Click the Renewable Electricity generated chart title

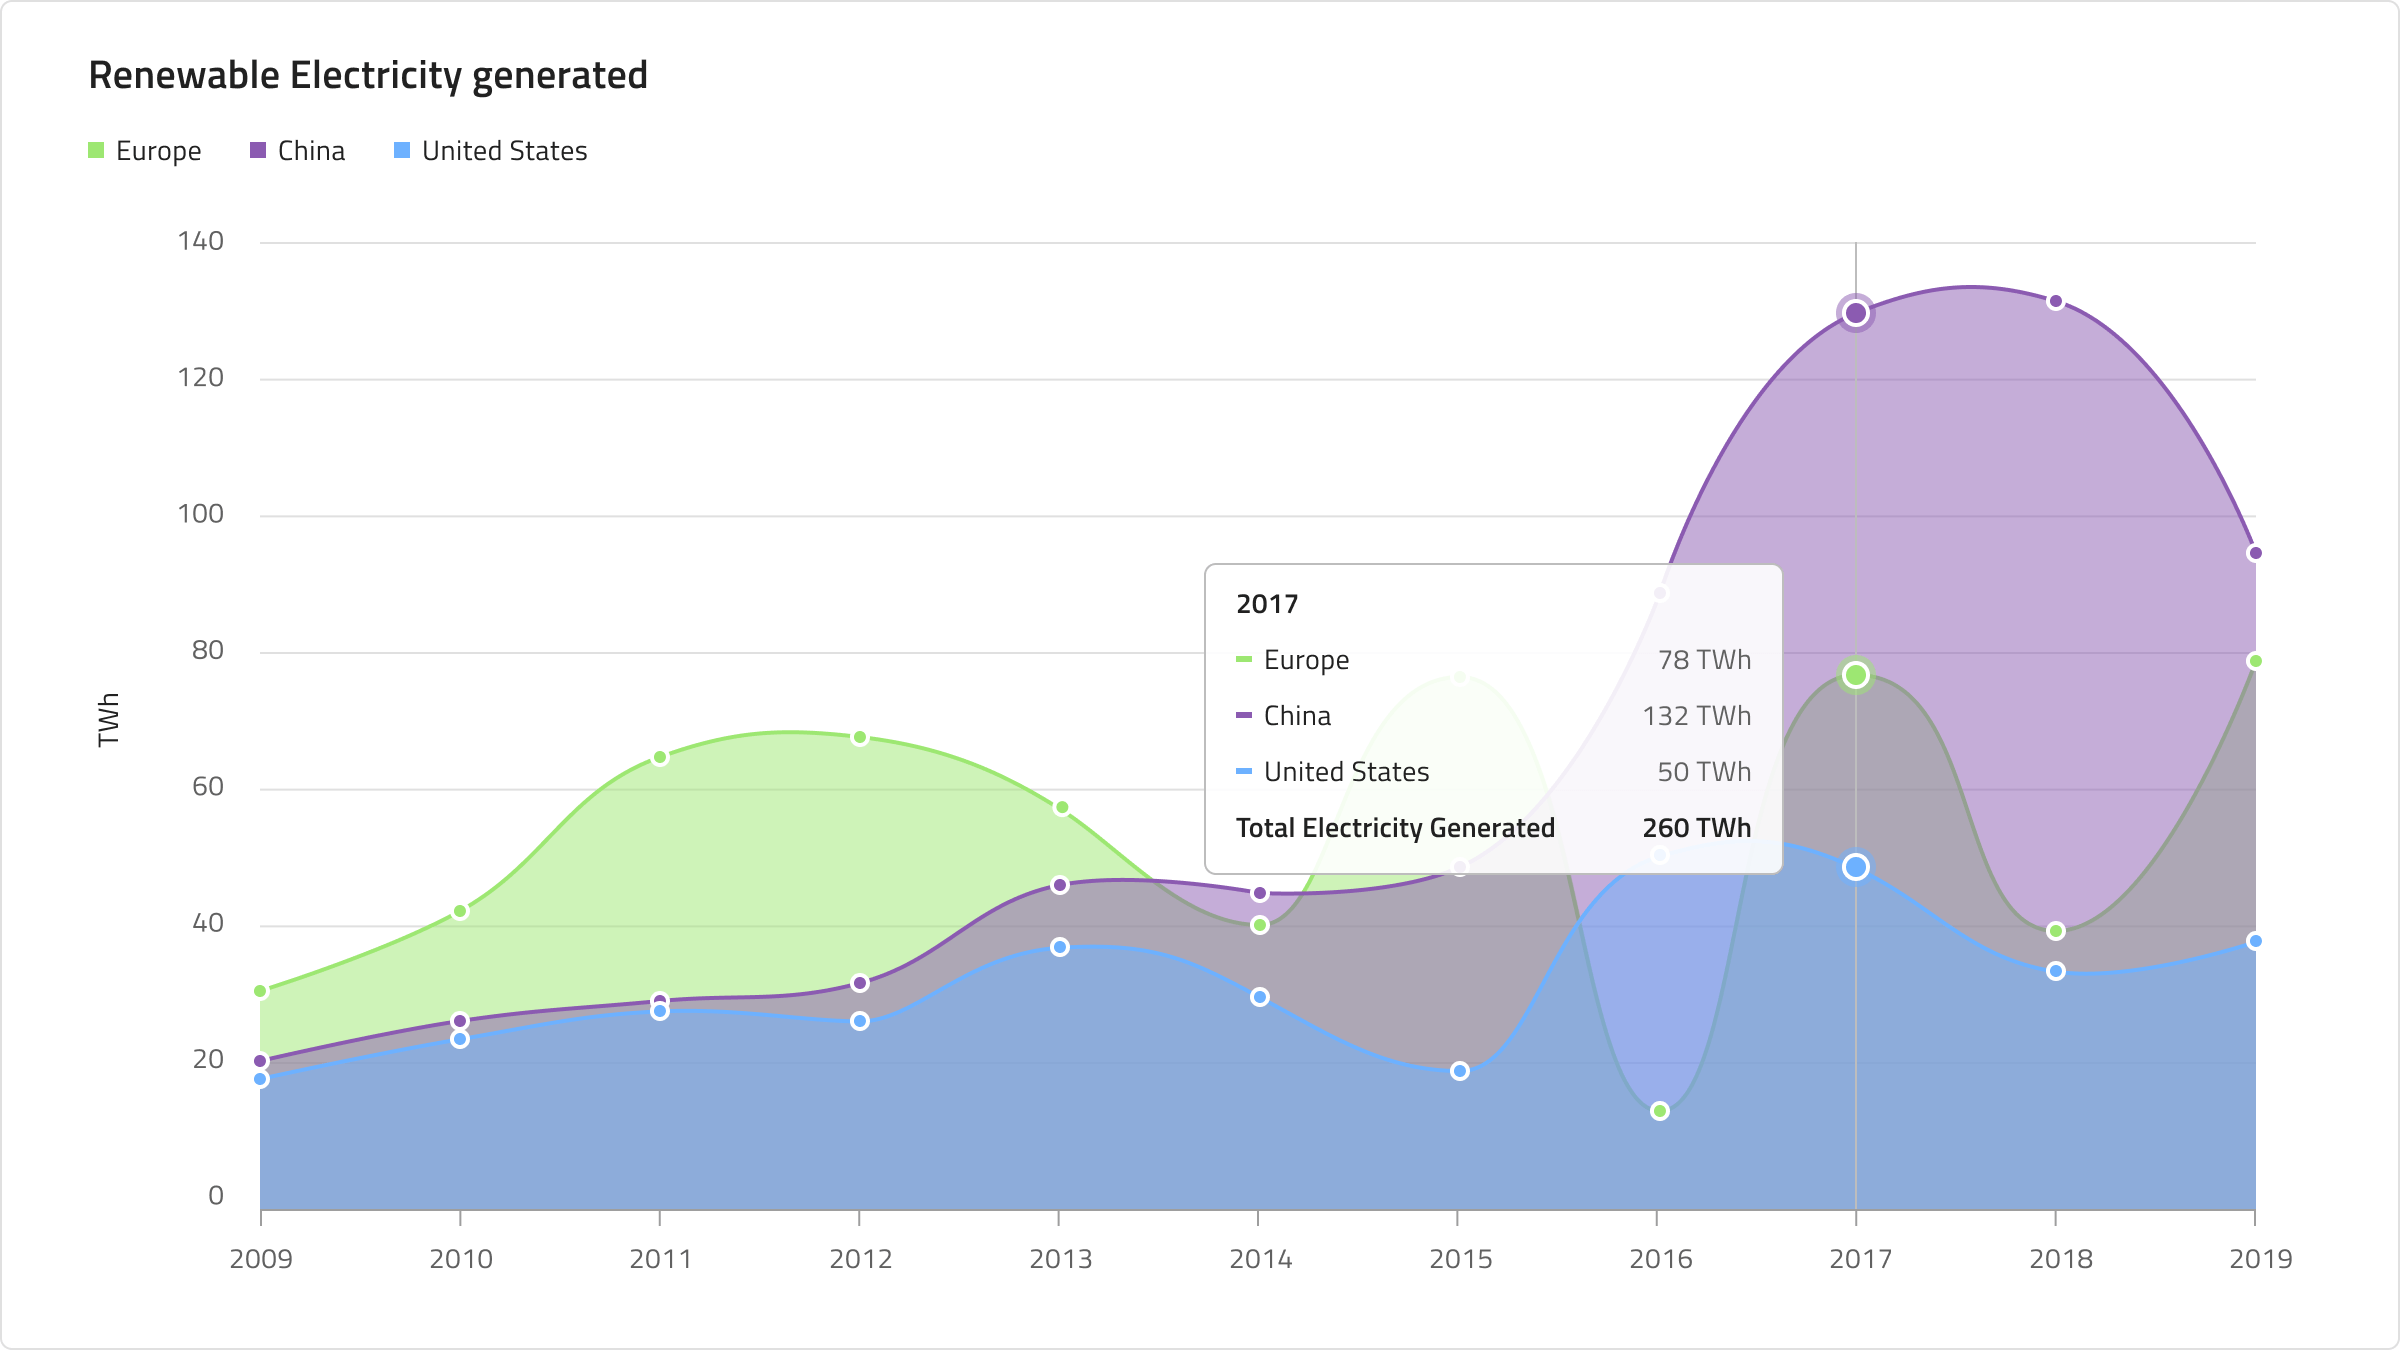[x=368, y=76]
